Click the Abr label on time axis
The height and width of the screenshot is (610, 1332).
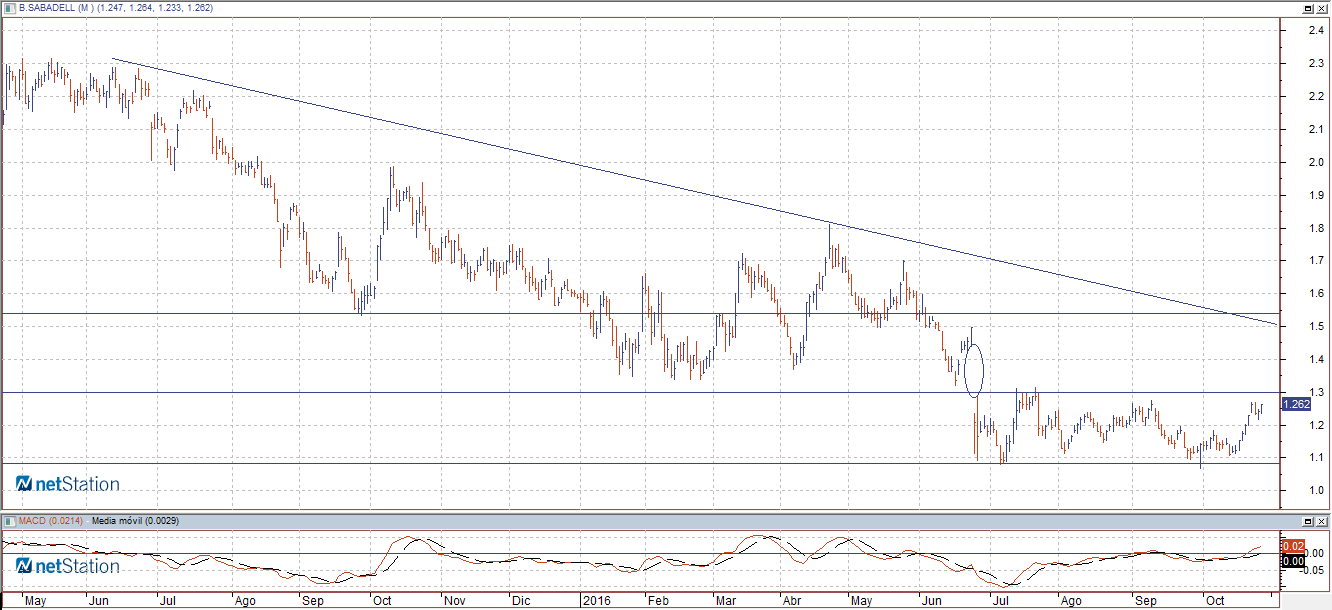793,602
